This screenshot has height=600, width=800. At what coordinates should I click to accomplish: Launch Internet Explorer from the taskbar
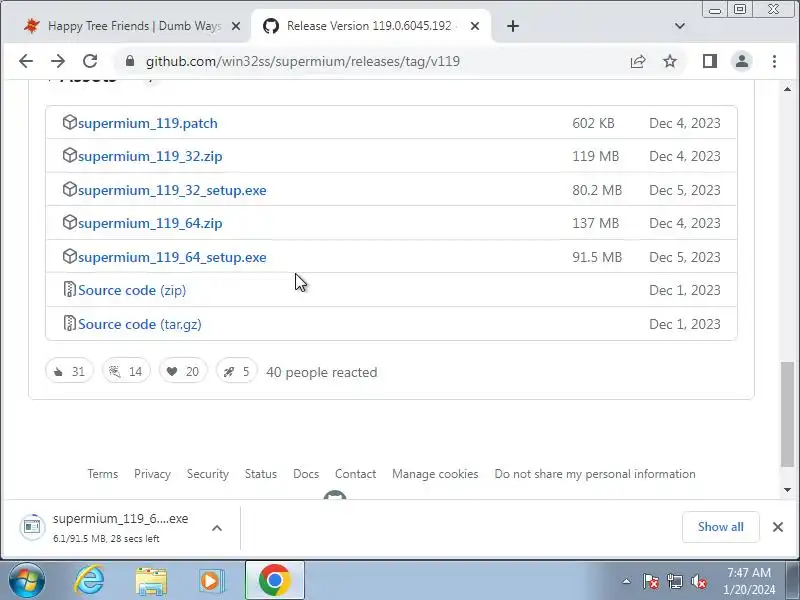coord(89,581)
